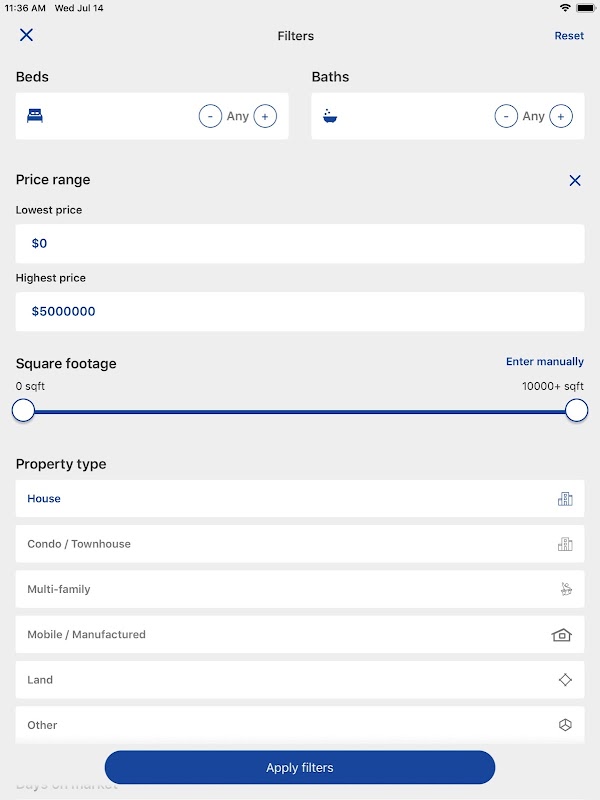Tap the bathtub icon in Baths
Viewport: 600px width, 800px height.
click(330, 116)
